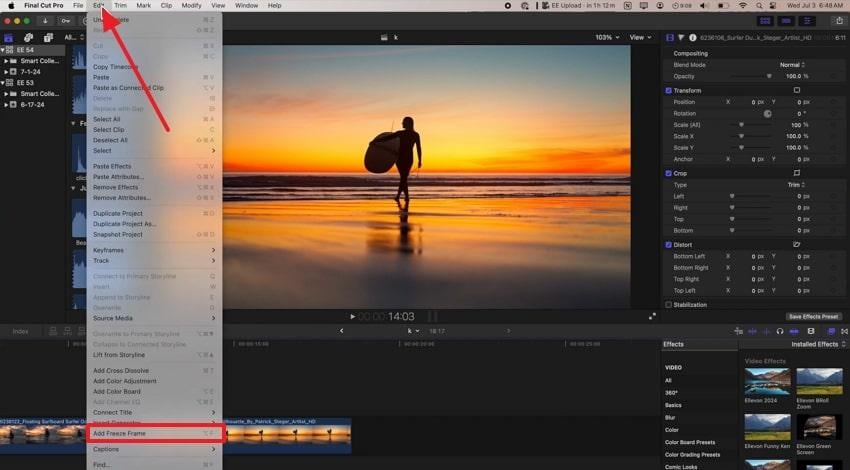Toggle the Crop checkbox
The height and width of the screenshot is (470, 850).
pos(668,173)
